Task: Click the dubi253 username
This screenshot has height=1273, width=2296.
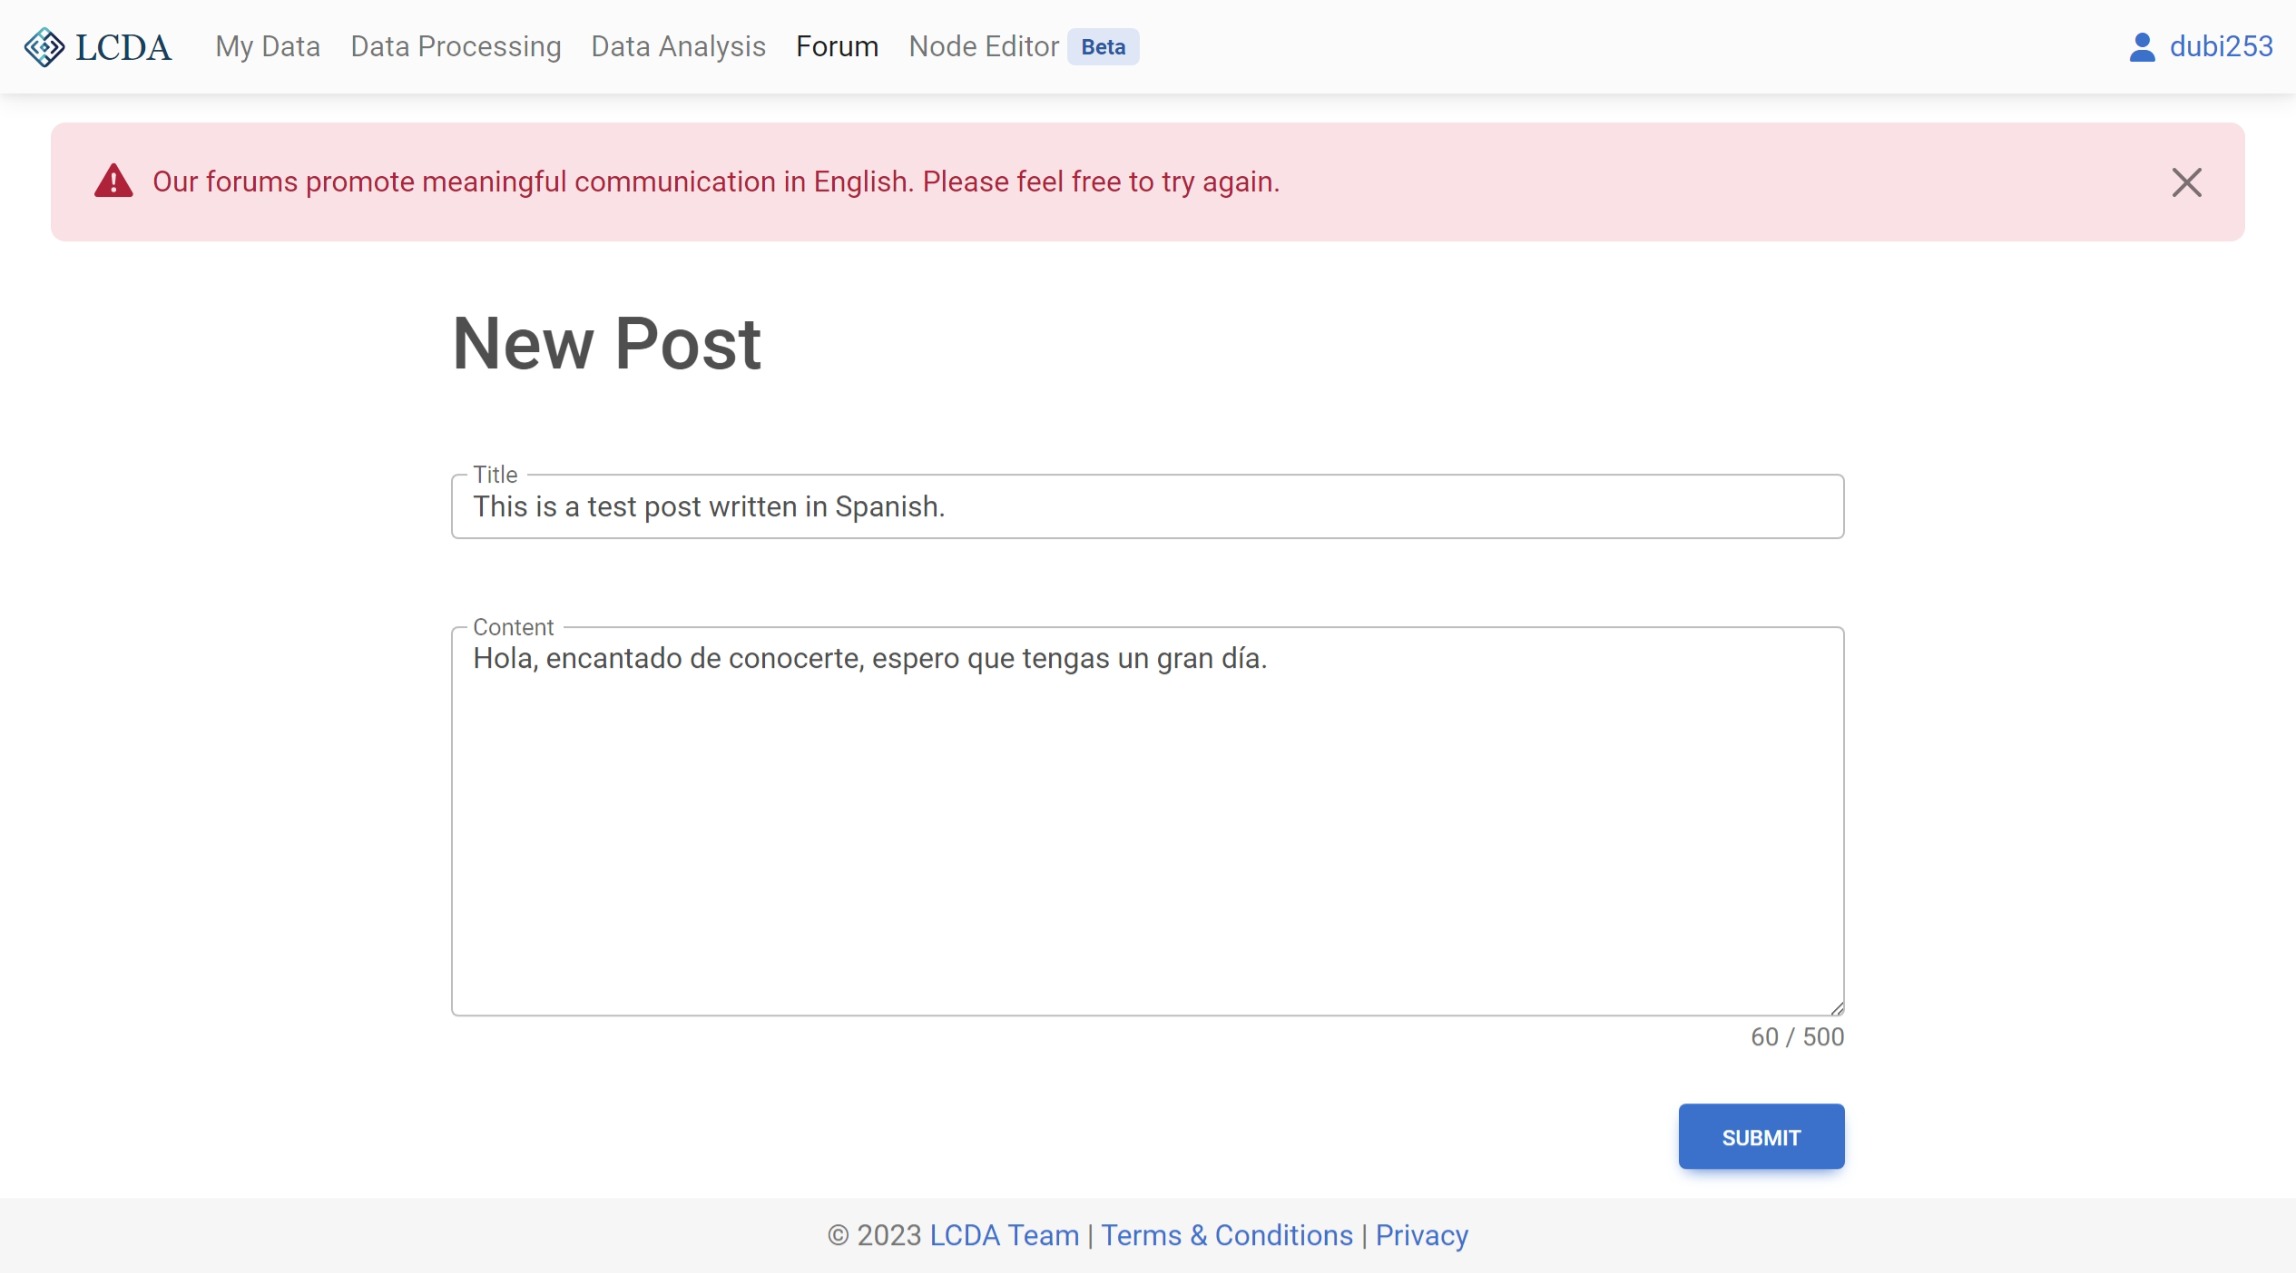Action: tap(2220, 45)
